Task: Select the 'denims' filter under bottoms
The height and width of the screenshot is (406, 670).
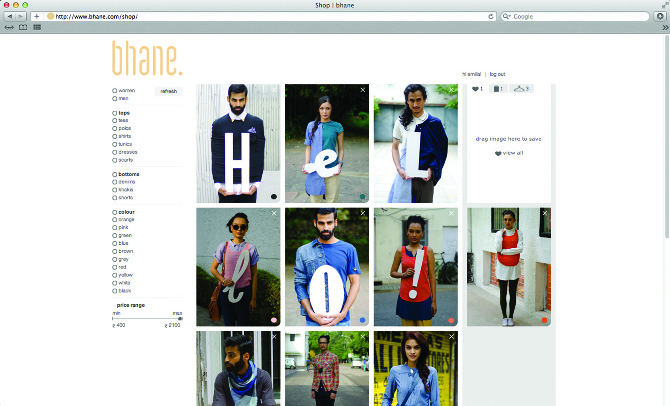Action: [x=115, y=182]
